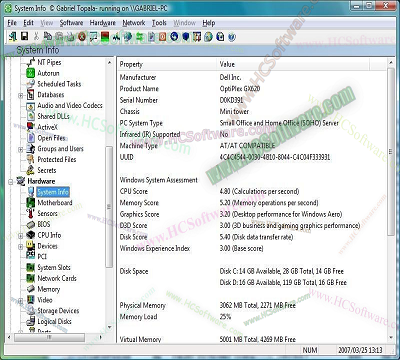The image size is (400, 360).
Task: Click the Secrets person icon
Action: point(31,170)
